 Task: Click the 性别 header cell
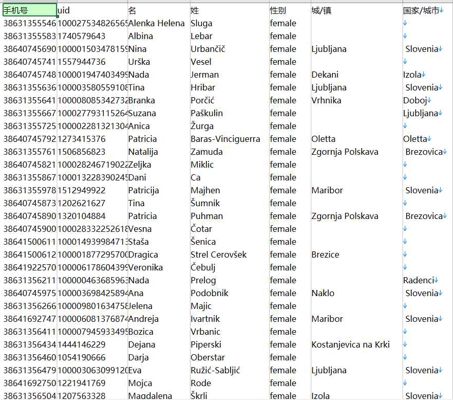click(290, 10)
